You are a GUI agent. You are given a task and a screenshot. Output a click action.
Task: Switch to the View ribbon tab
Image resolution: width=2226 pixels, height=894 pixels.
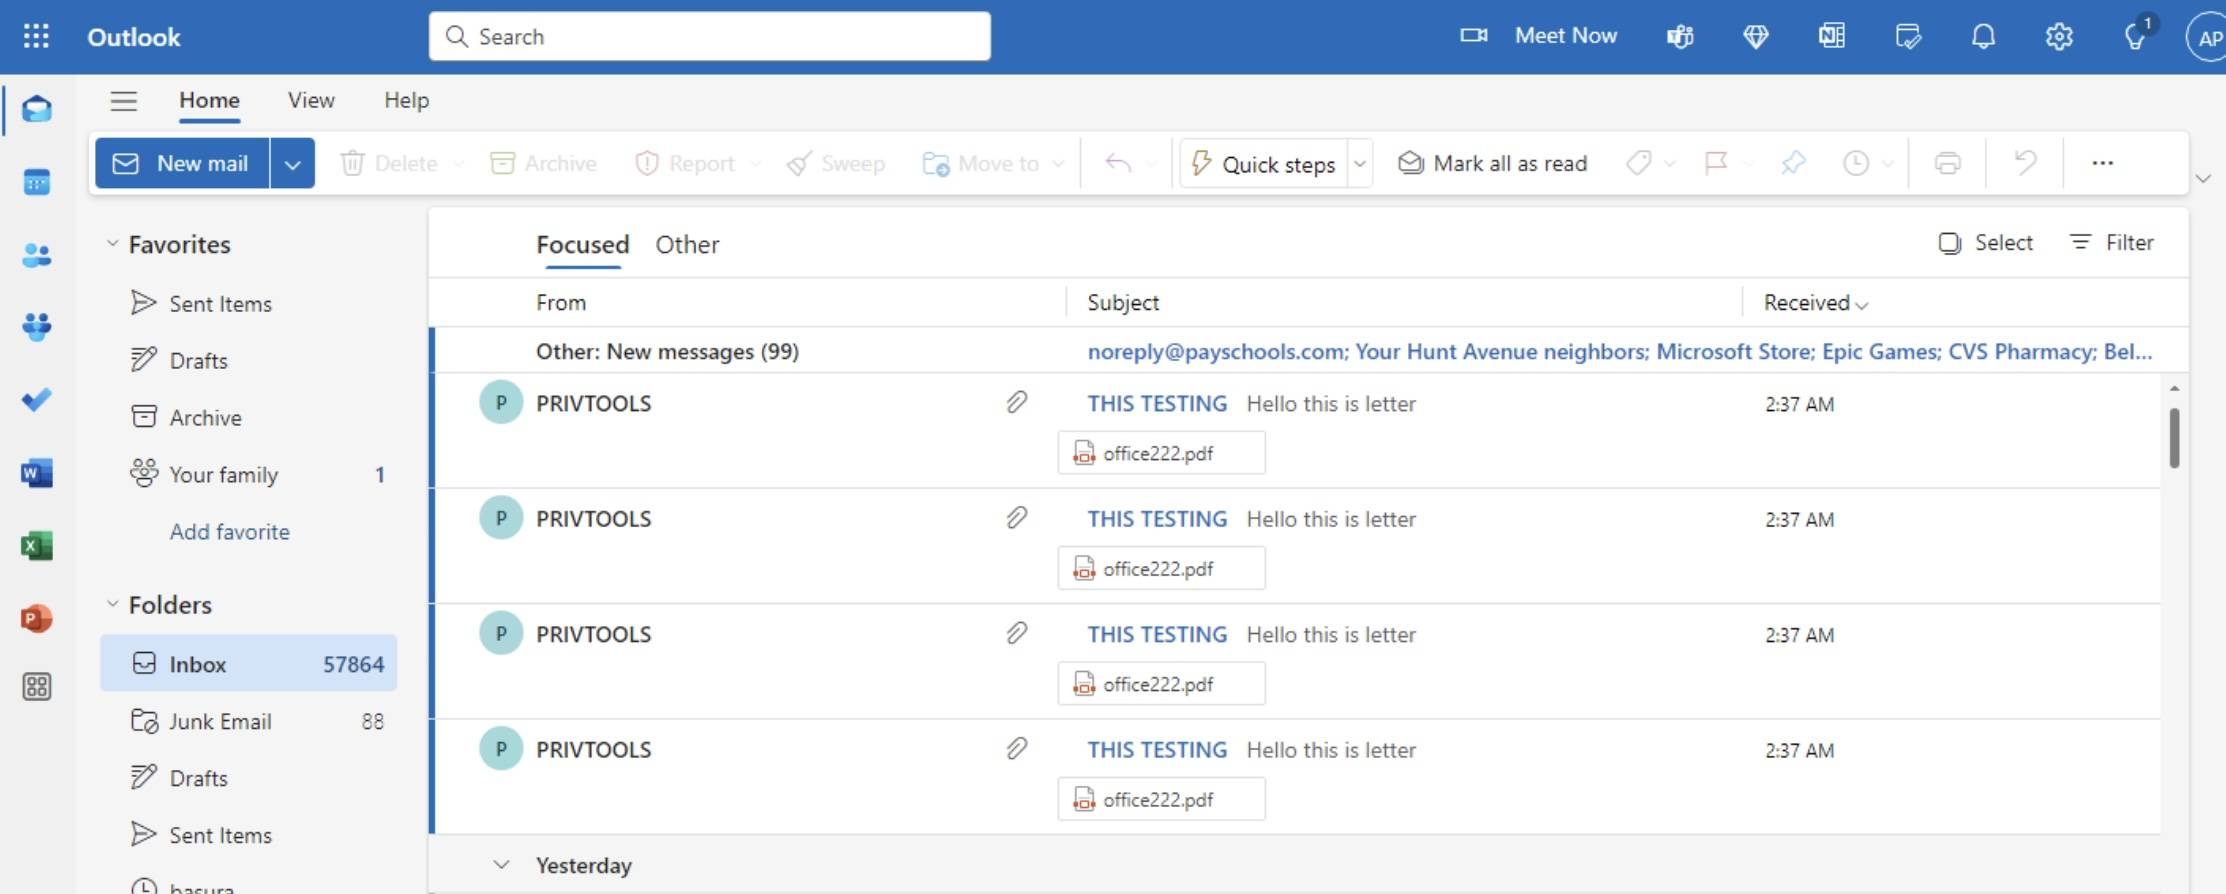311,101
